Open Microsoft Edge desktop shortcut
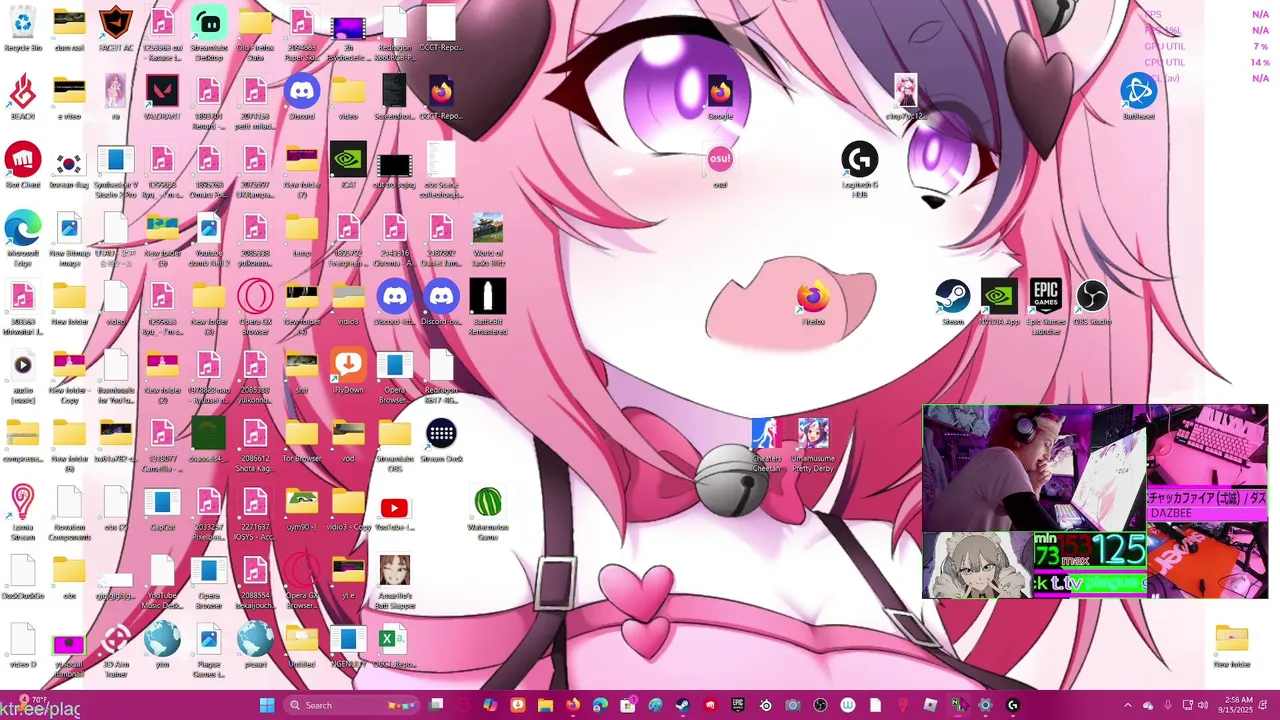The width and height of the screenshot is (1280, 720). (22, 239)
